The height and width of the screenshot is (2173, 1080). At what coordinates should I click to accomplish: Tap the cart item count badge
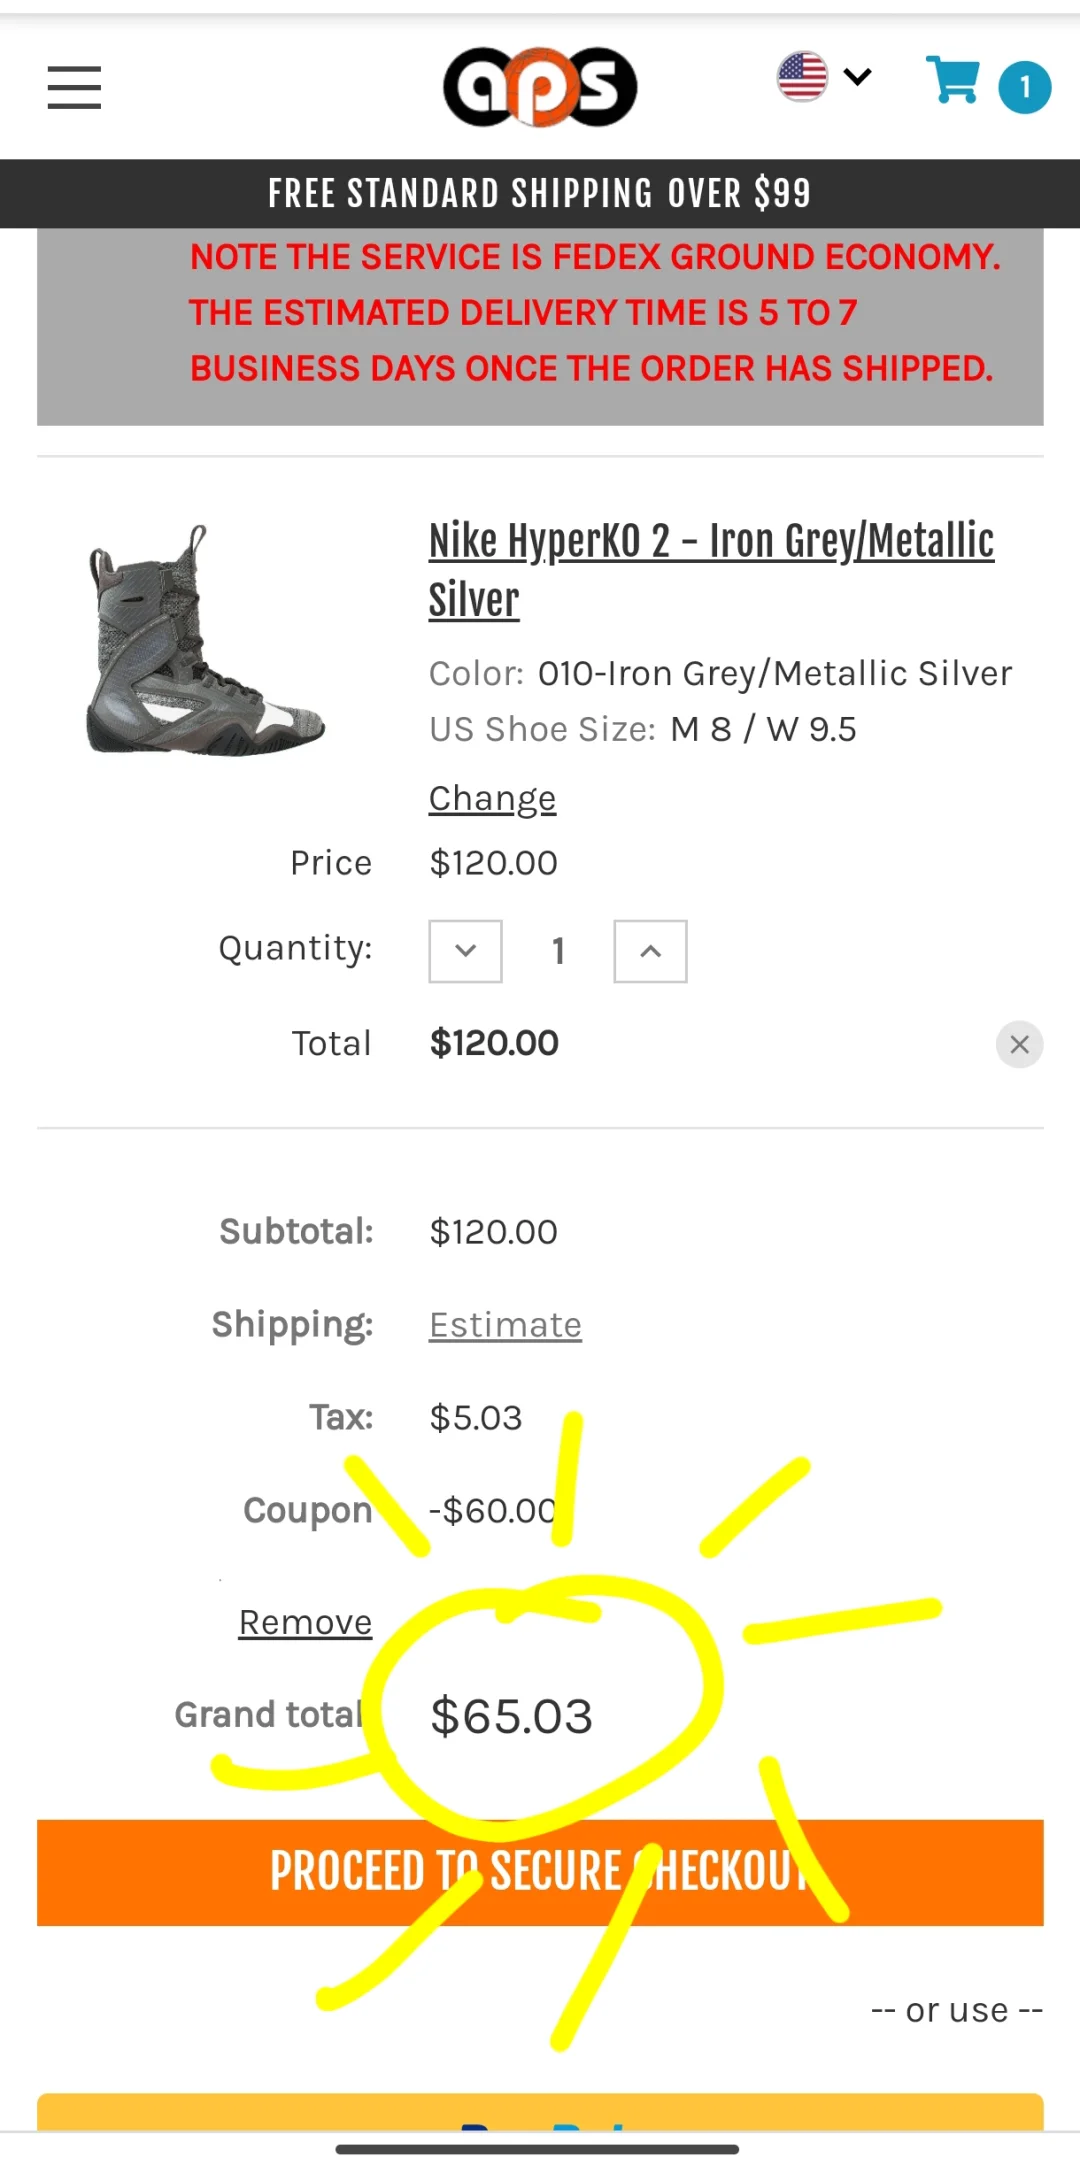pyautogui.click(x=1024, y=88)
